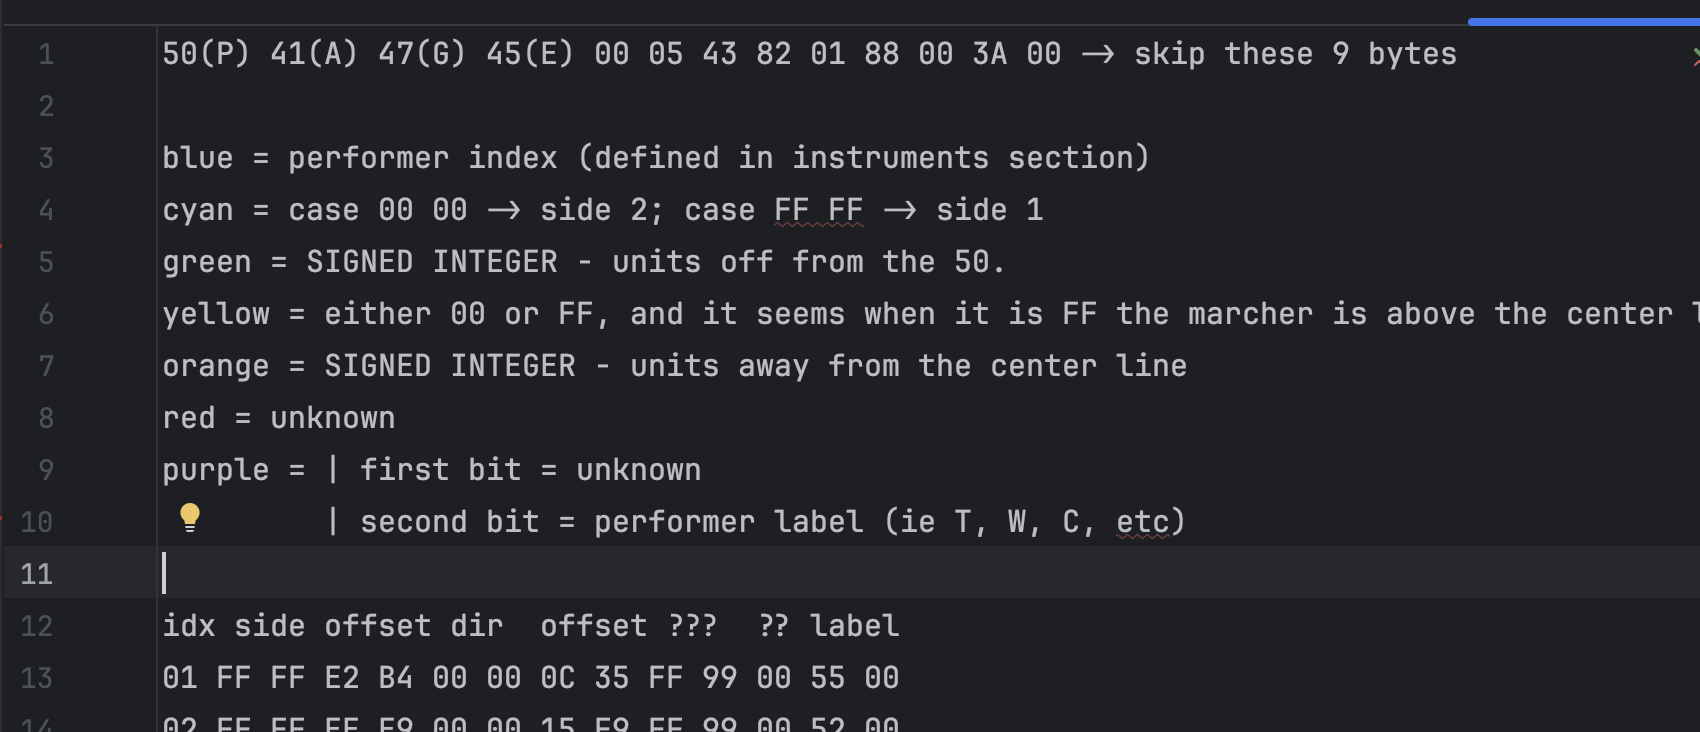Place cursor on the underlined typo "etc"
Image resolution: width=1700 pixels, height=732 pixels.
(1142, 522)
